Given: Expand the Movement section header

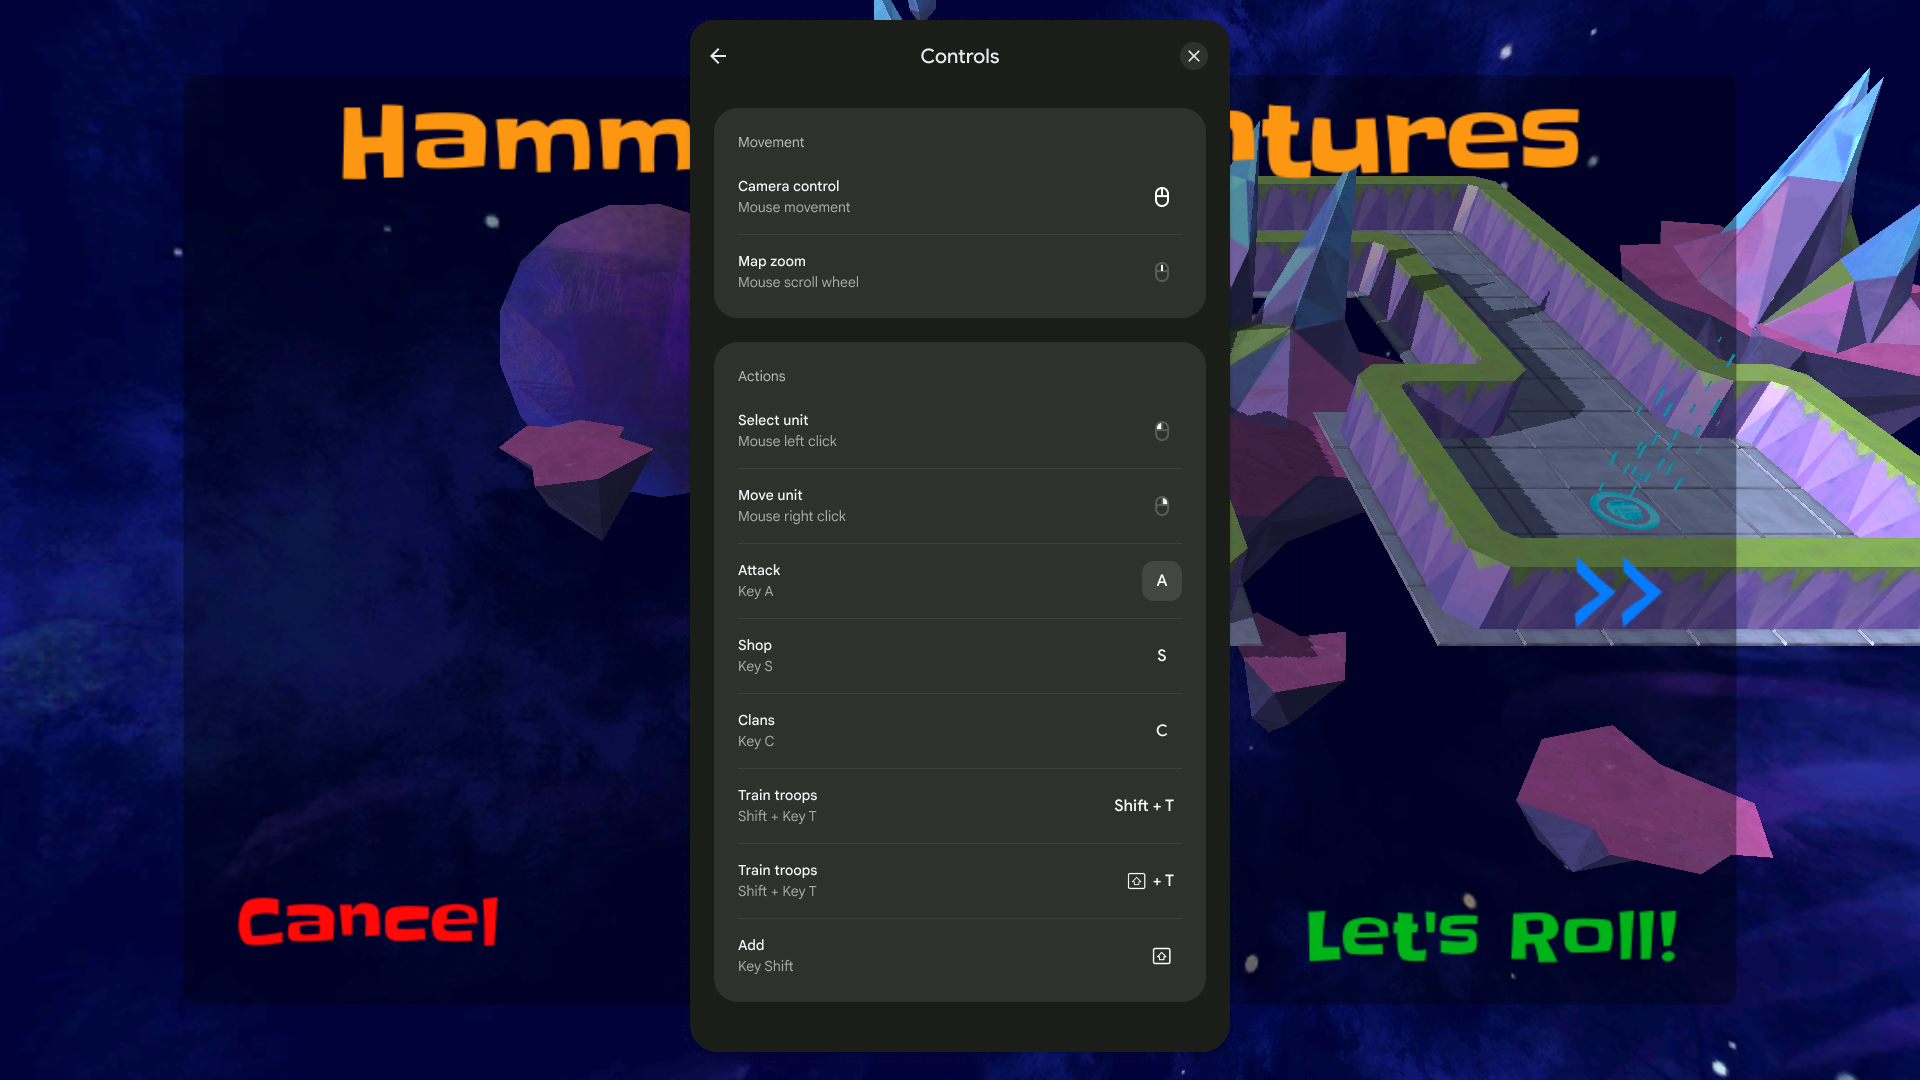Looking at the screenshot, I should click(x=770, y=141).
